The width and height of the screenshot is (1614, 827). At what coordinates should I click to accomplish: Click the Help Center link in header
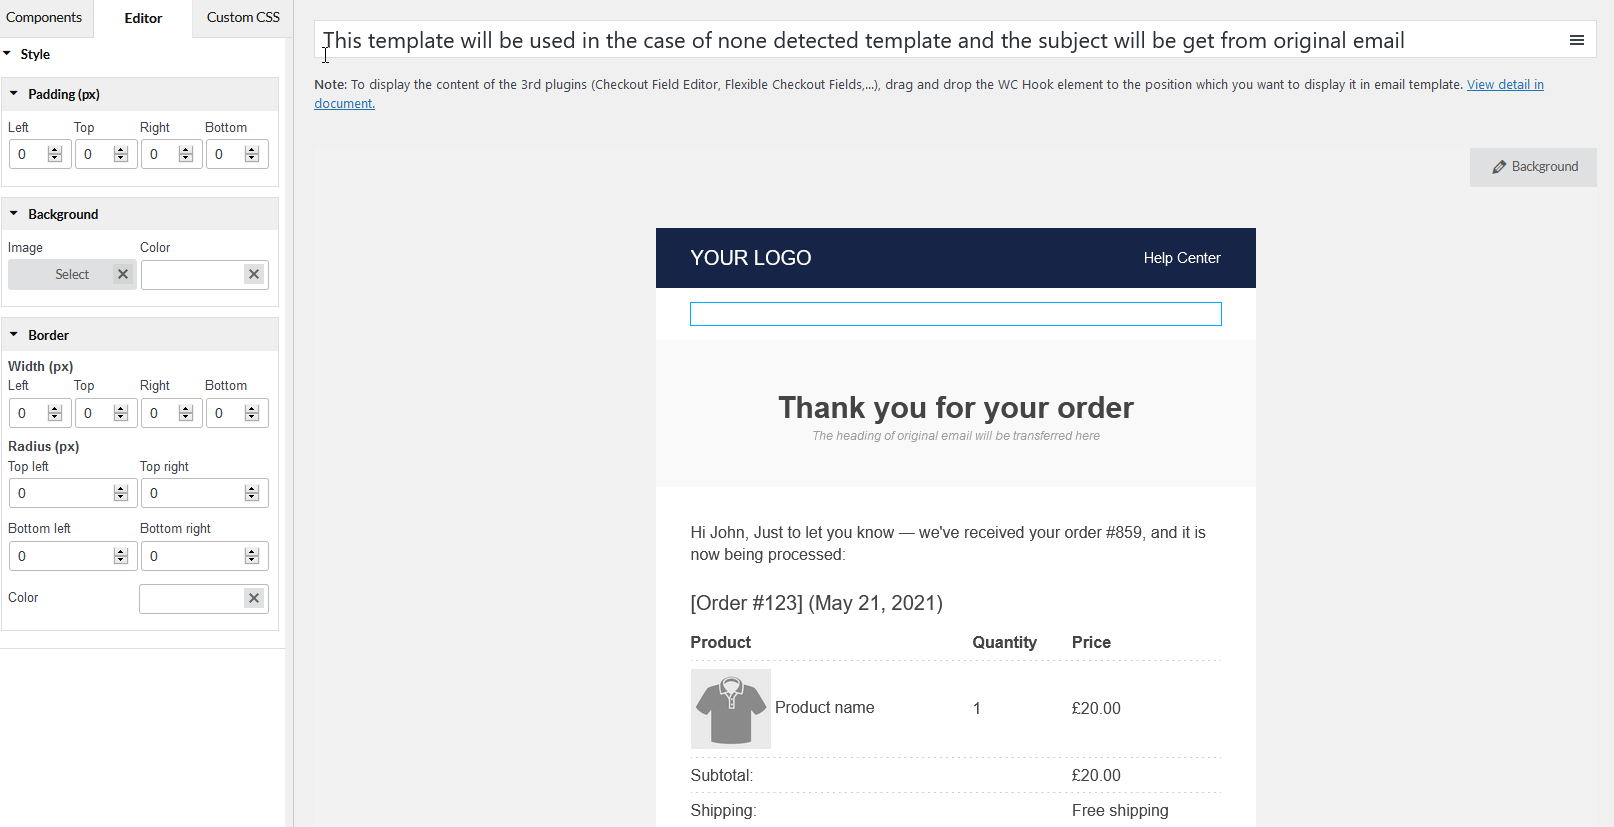1182,258
